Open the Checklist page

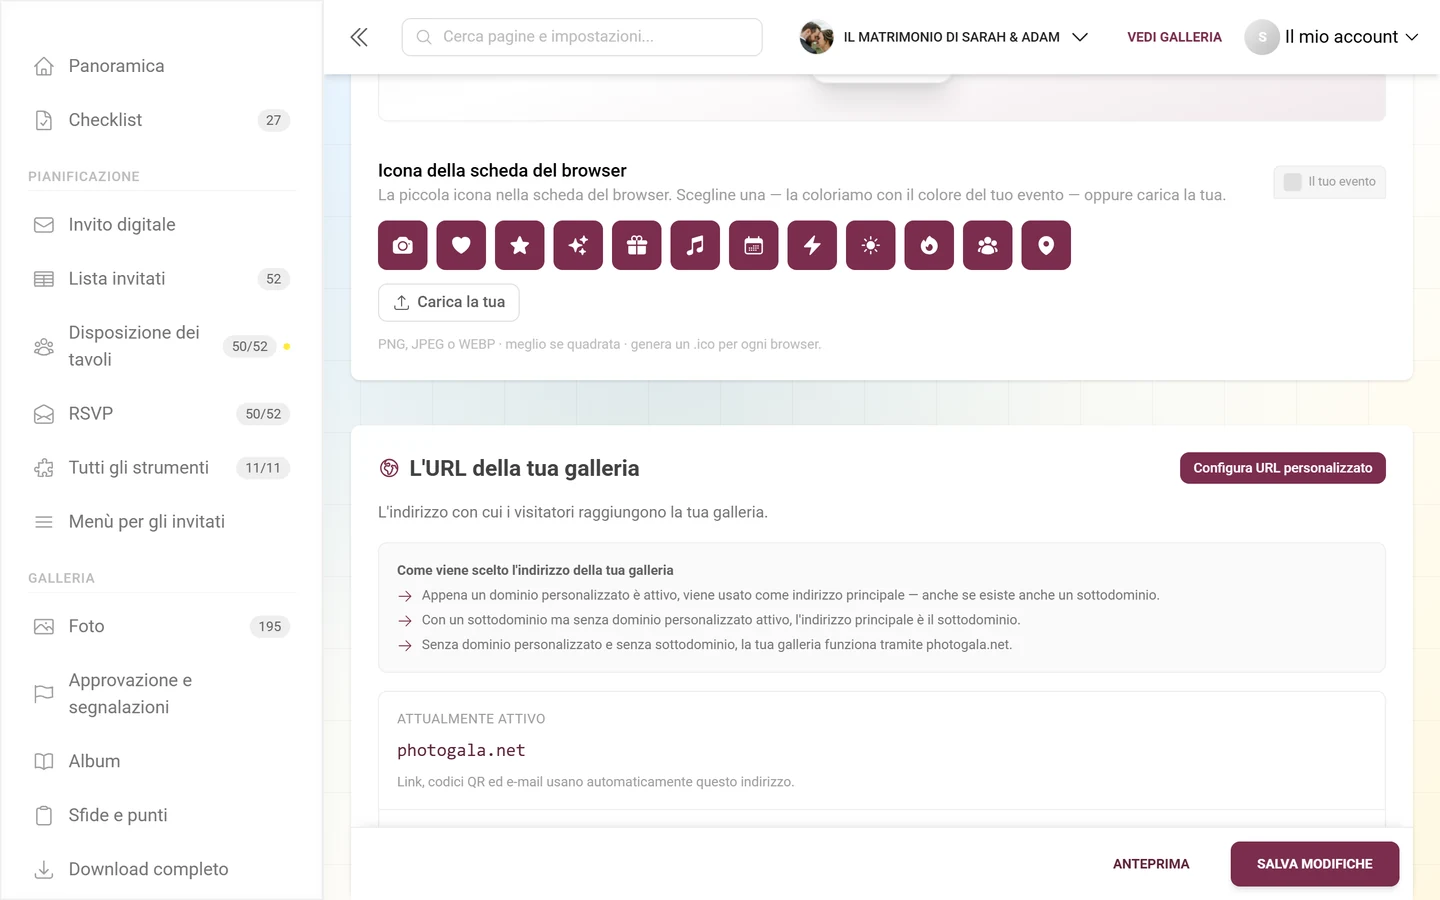tap(160, 120)
